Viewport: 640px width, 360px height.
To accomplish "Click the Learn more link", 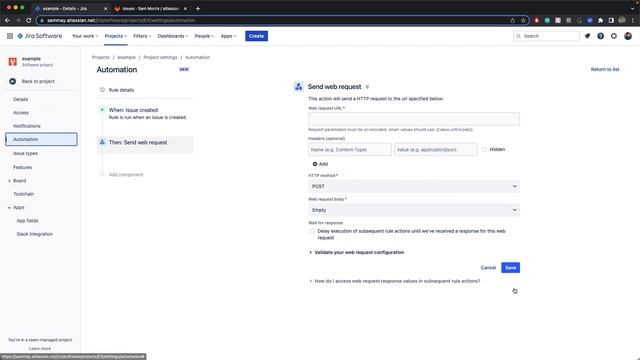I will (40, 349).
